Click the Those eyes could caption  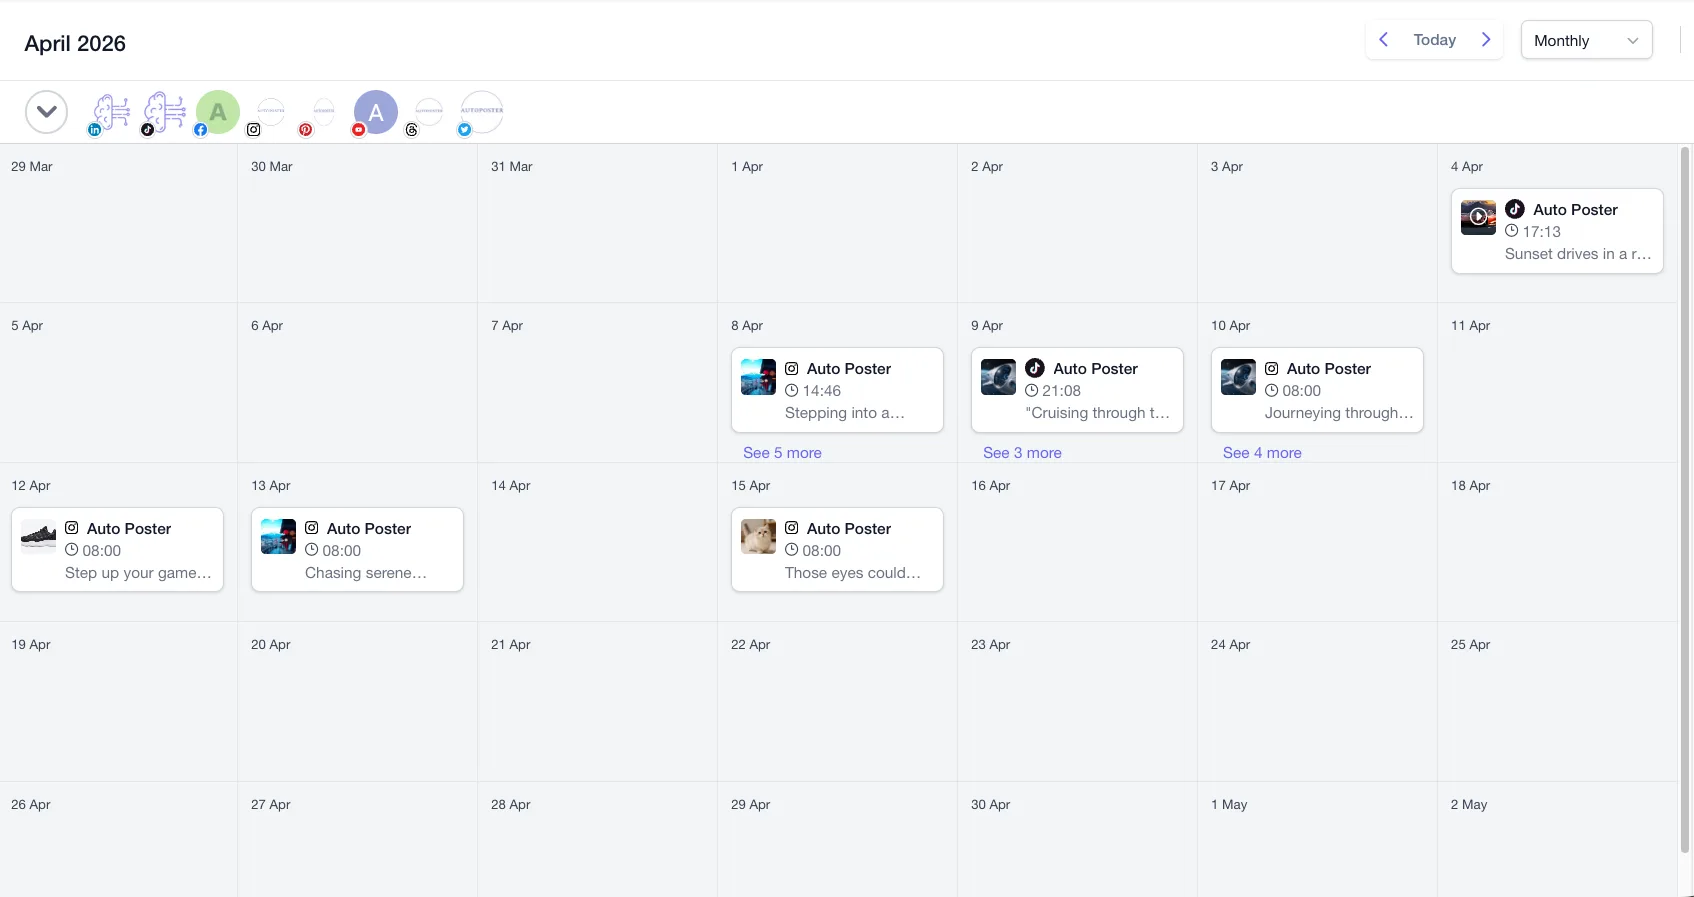pyautogui.click(x=852, y=573)
